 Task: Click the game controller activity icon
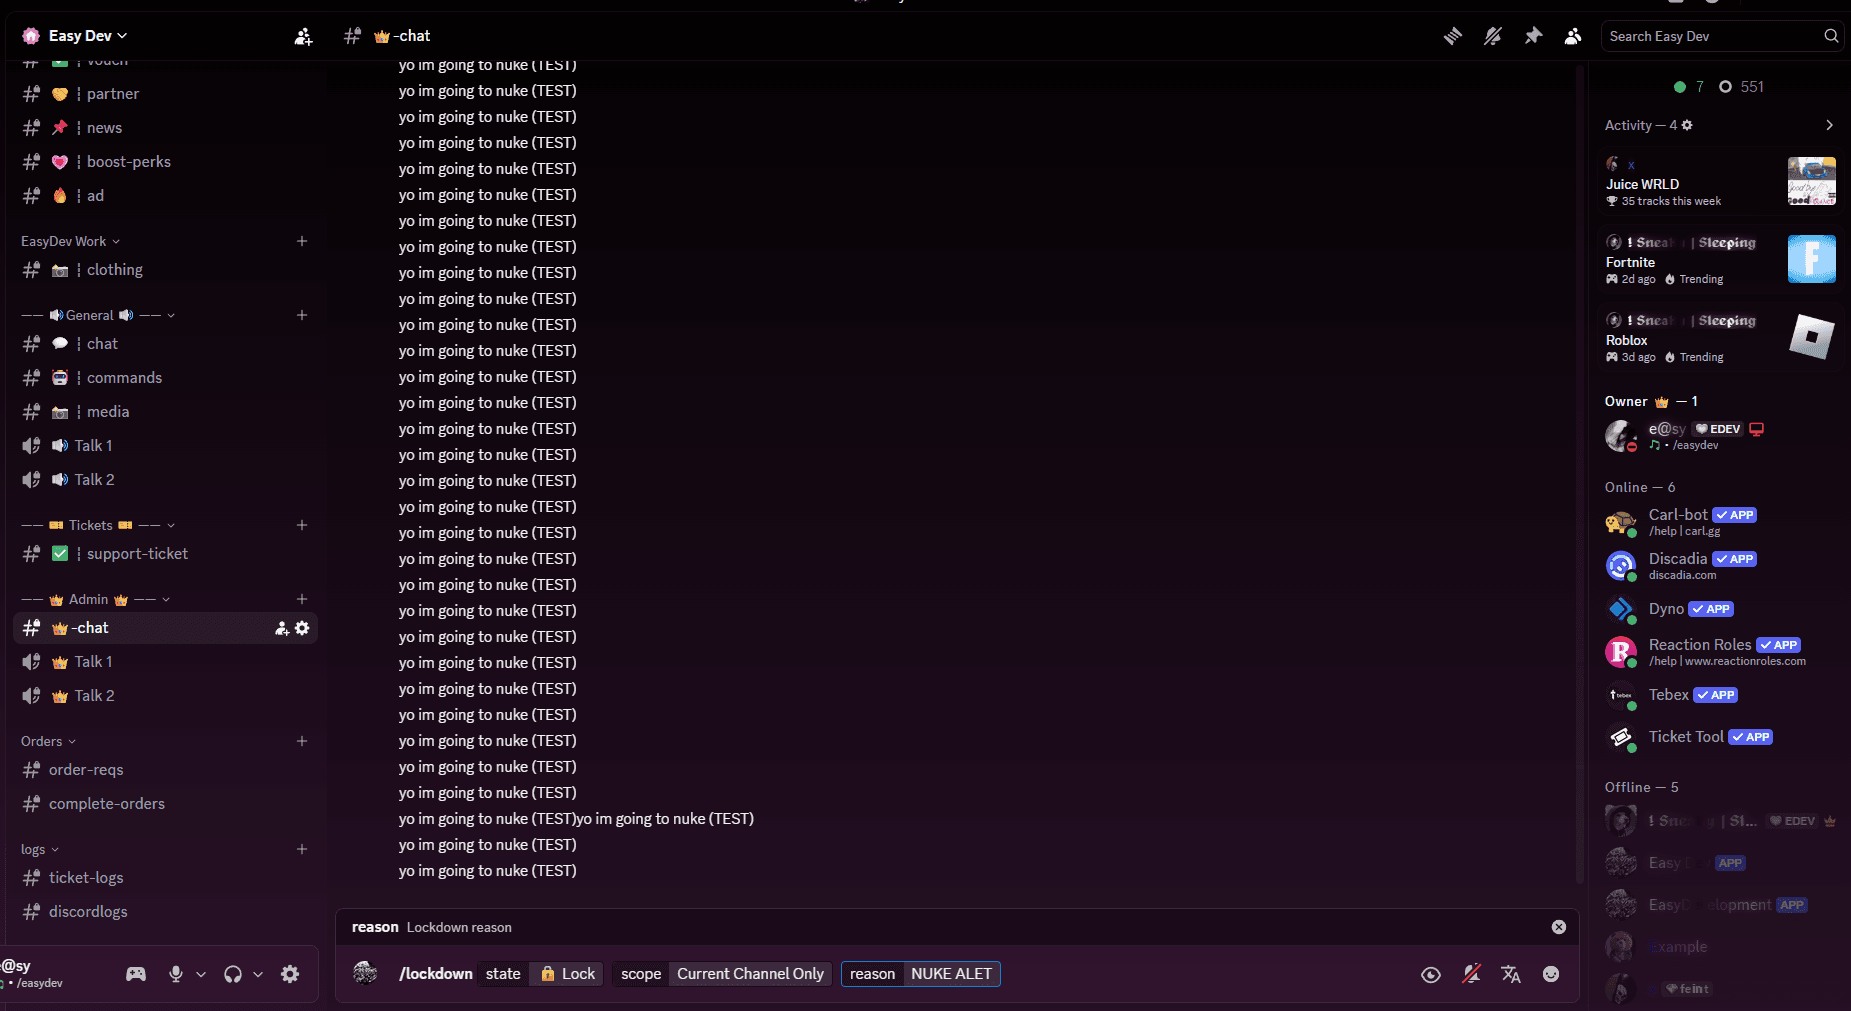(136, 974)
